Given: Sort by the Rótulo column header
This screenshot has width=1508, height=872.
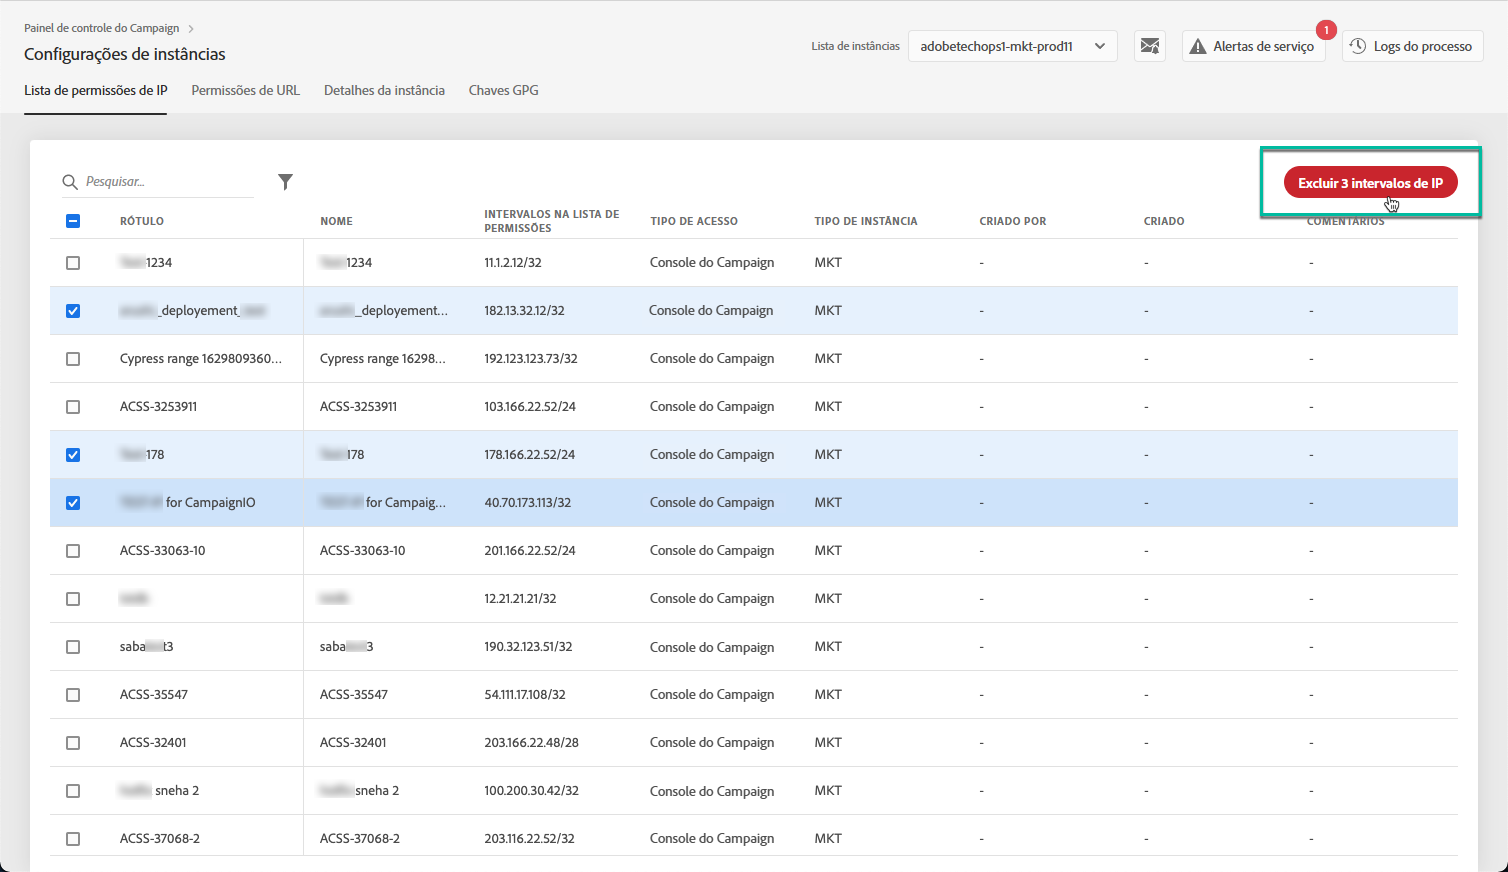Looking at the screenshot, I should (x=142, y=221).
